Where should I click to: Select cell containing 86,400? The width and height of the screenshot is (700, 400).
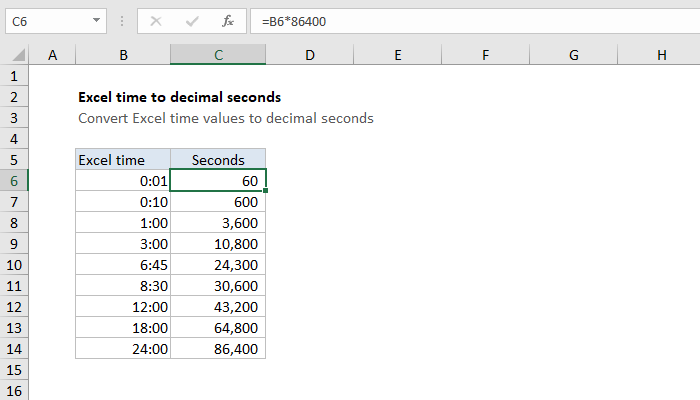[218, 349]
